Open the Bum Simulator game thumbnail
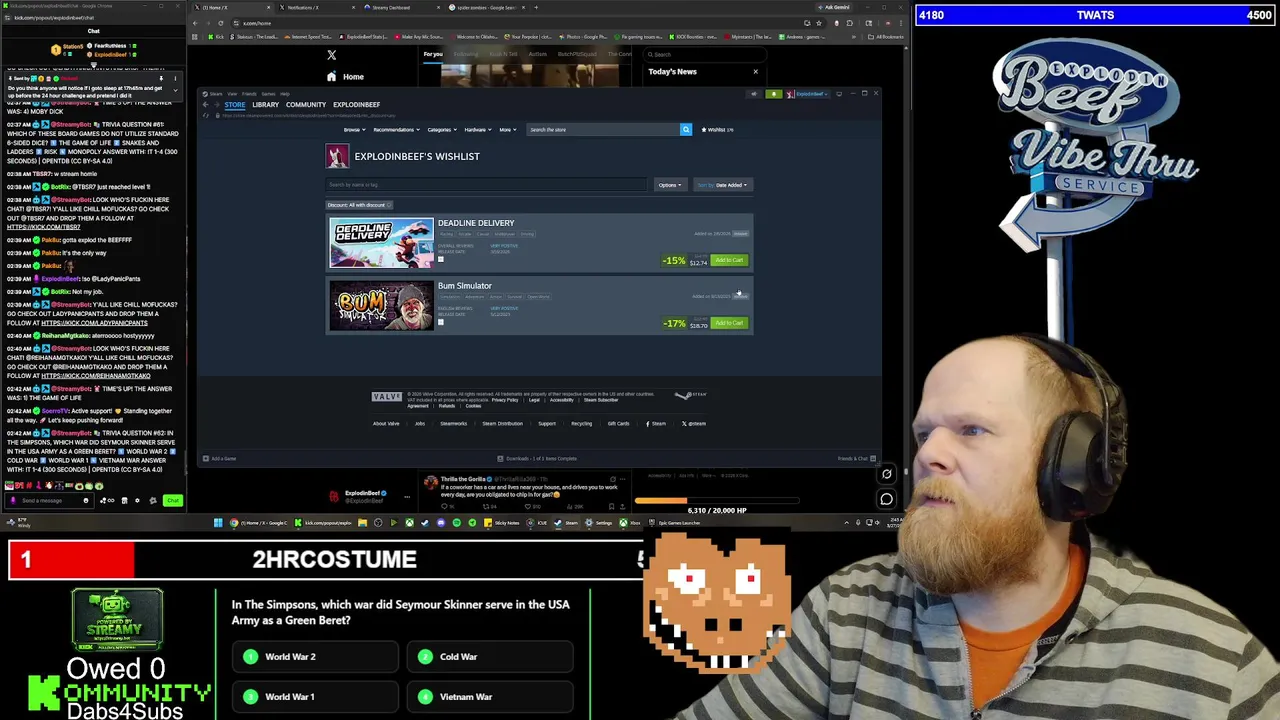 pos(381,306)
